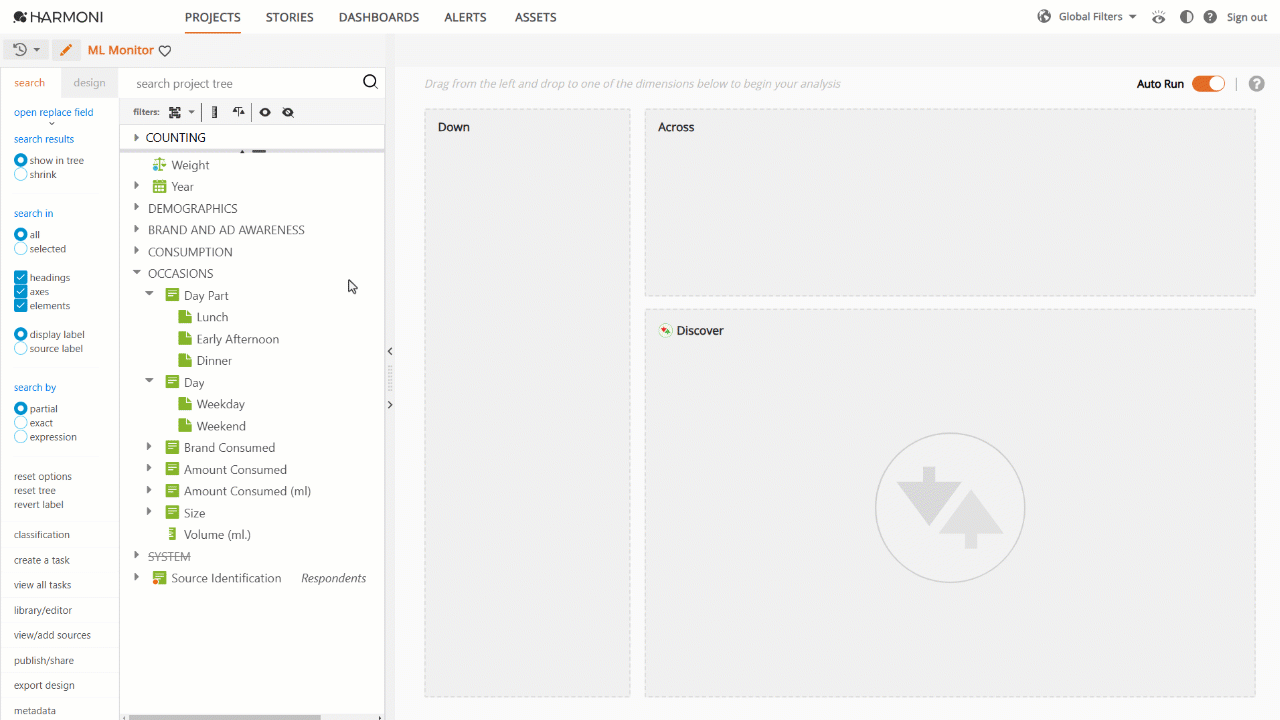Image resolution: width=1280 pixels, height=720 pixels.
Task: Click the Size axis icon
Action: pos(172,512)
